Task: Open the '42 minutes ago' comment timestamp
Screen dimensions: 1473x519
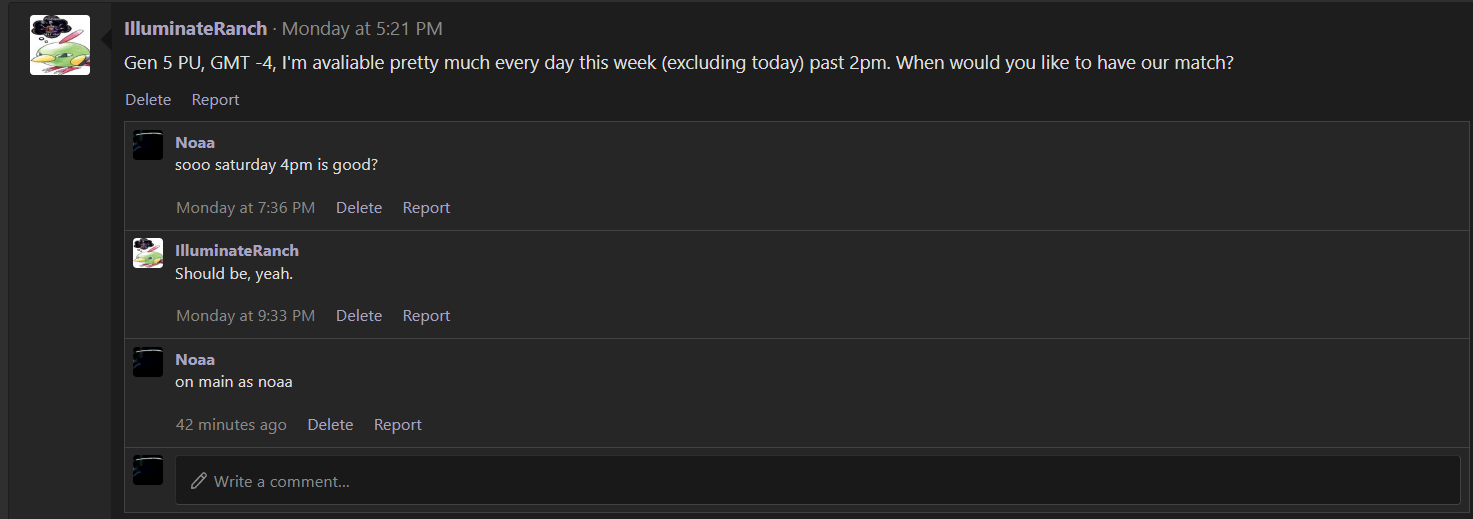Action: 231,425
